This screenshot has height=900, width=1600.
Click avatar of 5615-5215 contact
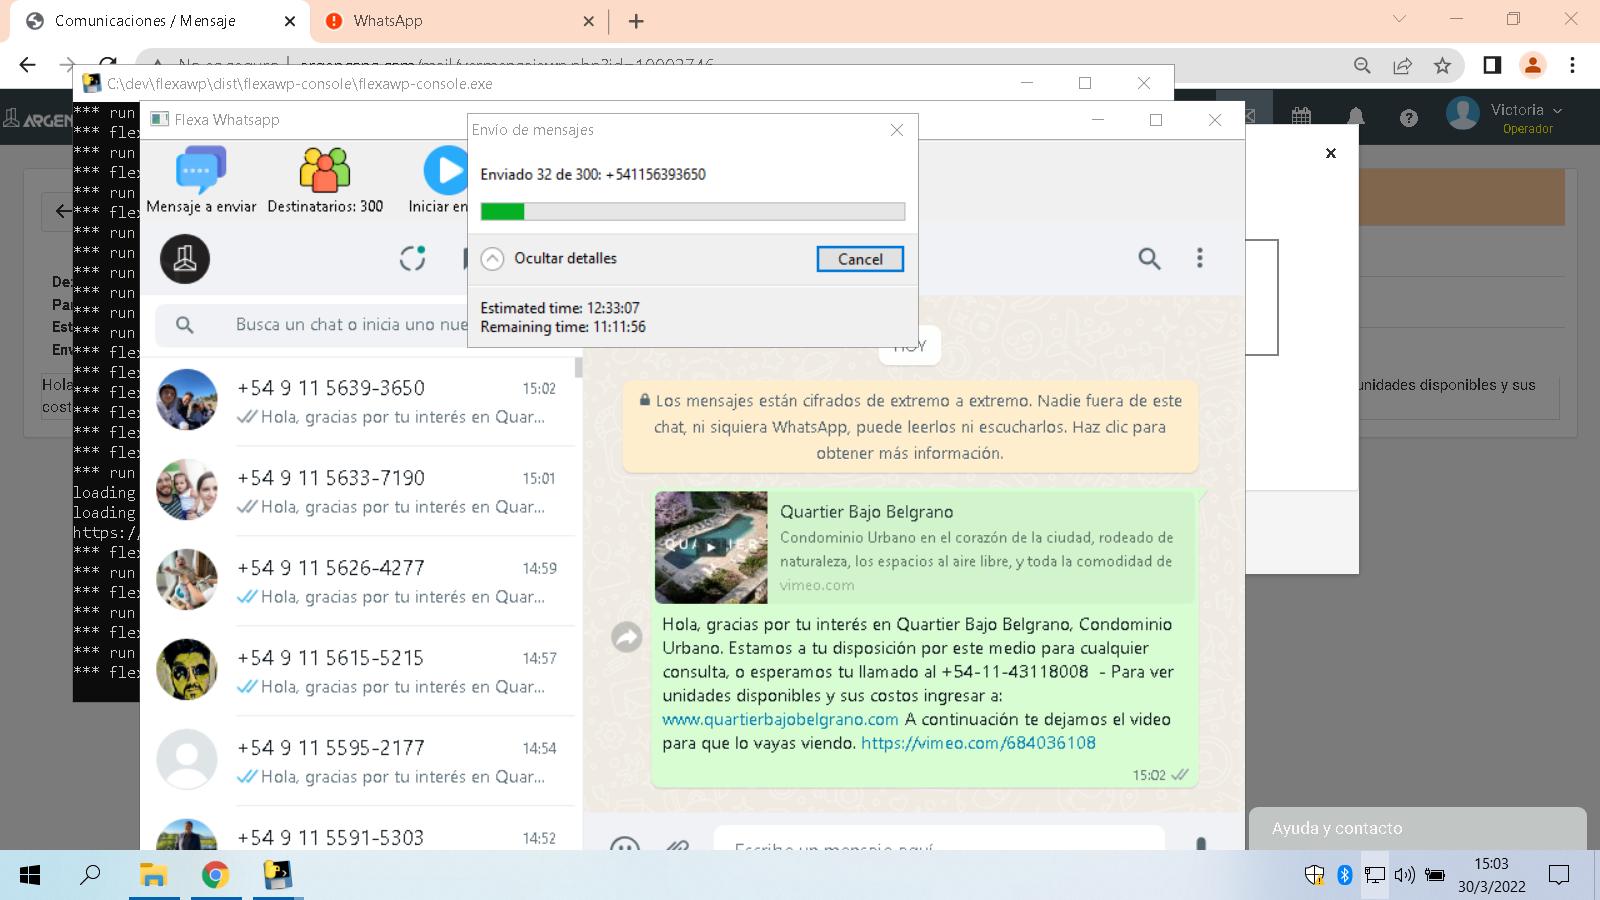point(187,670)
